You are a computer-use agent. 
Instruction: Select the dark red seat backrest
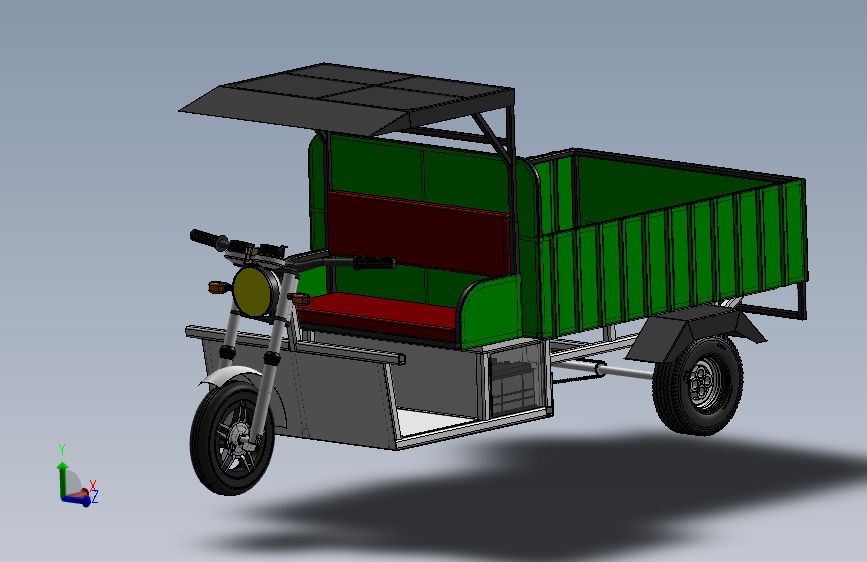click(x=417, y=232)
